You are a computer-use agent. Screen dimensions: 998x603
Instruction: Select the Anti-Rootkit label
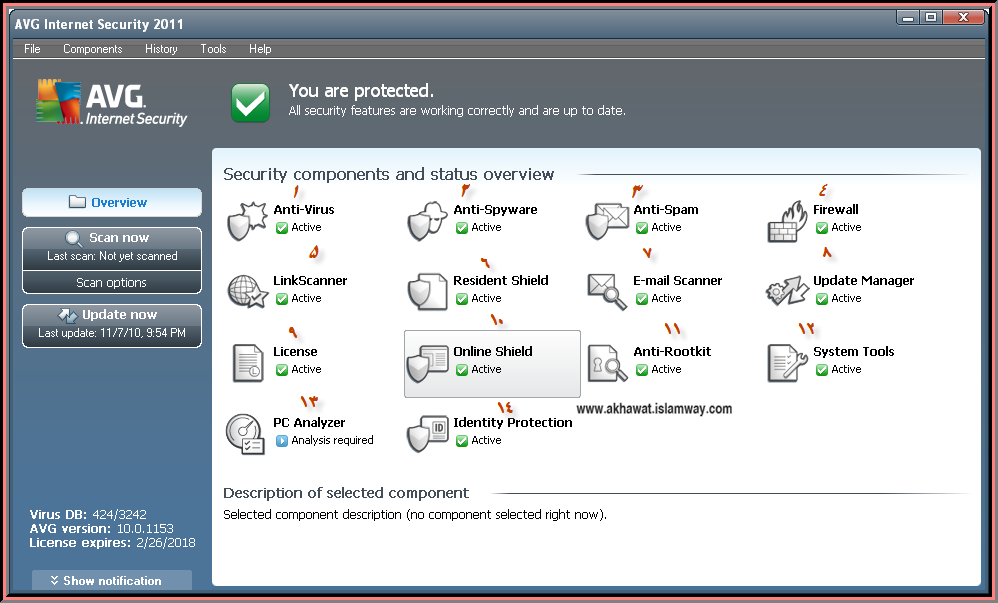pyautogui.click(x=672, y=351)
